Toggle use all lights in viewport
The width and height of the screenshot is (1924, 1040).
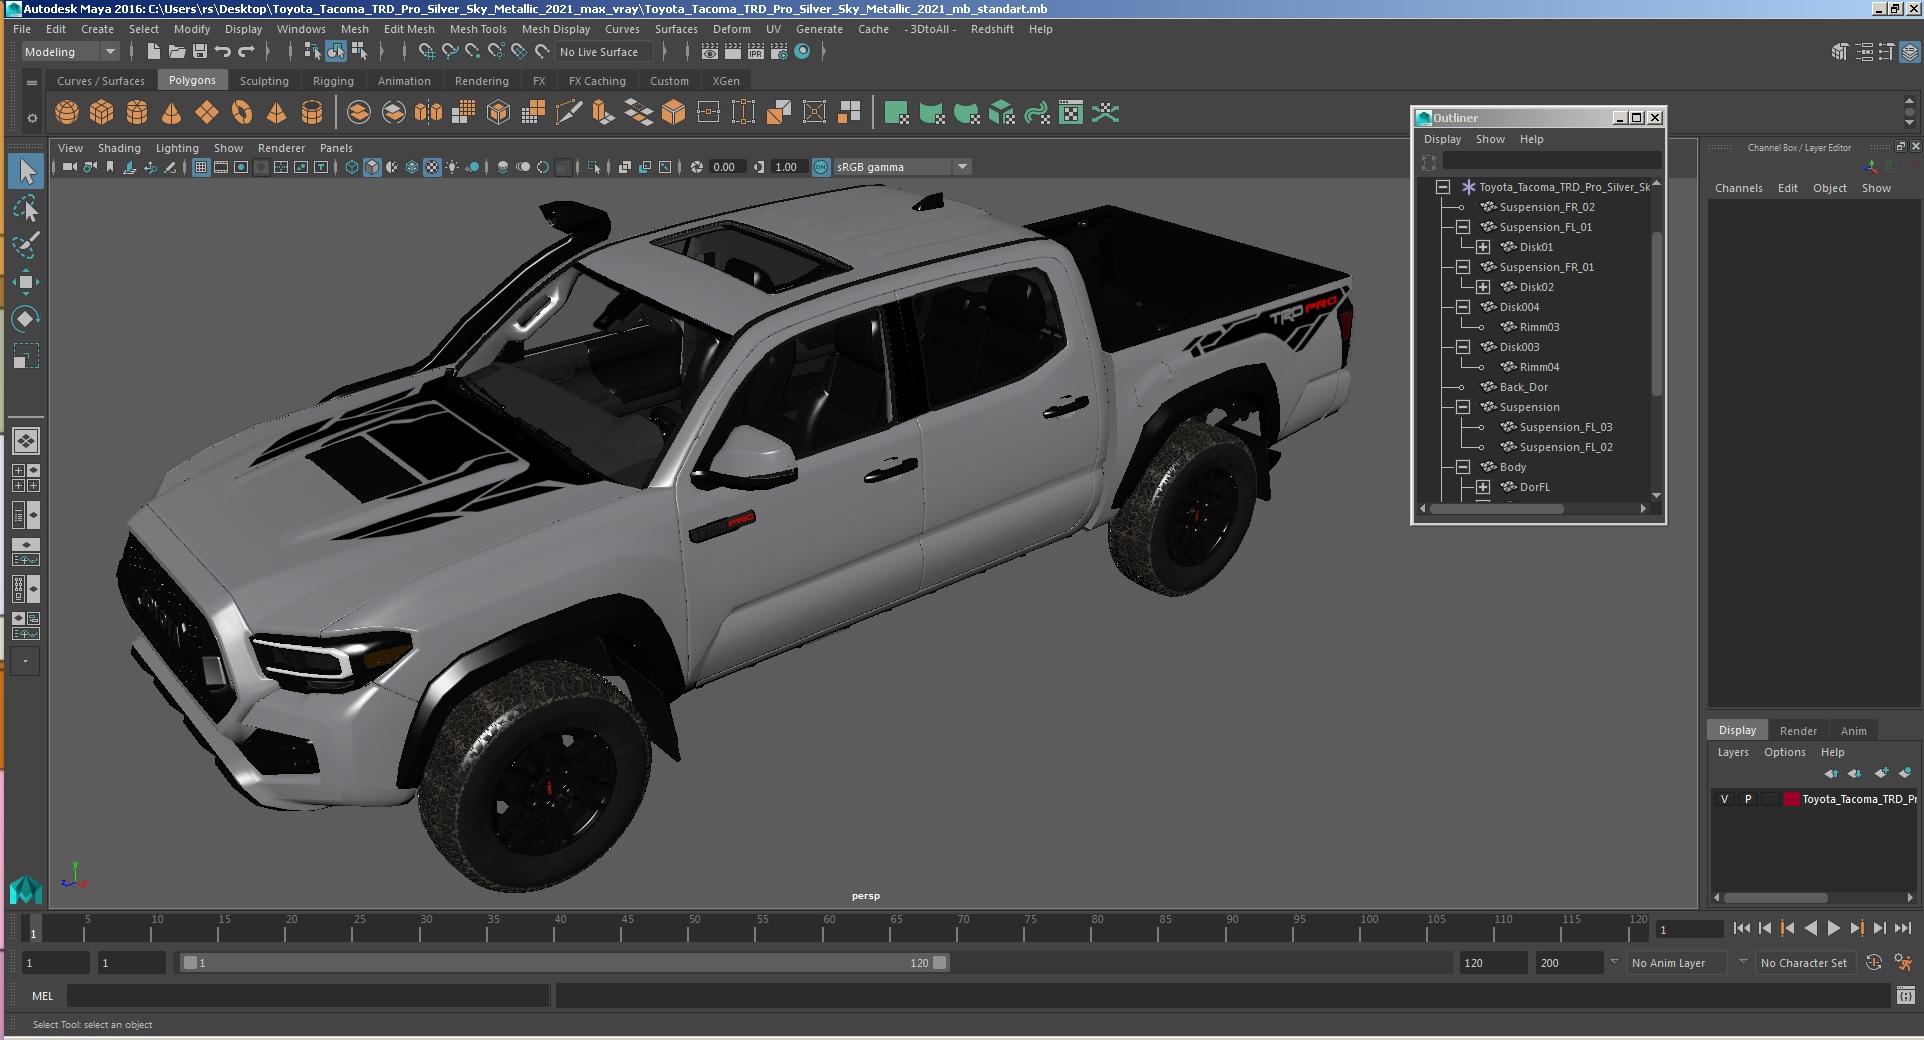[x=452, y=167]
